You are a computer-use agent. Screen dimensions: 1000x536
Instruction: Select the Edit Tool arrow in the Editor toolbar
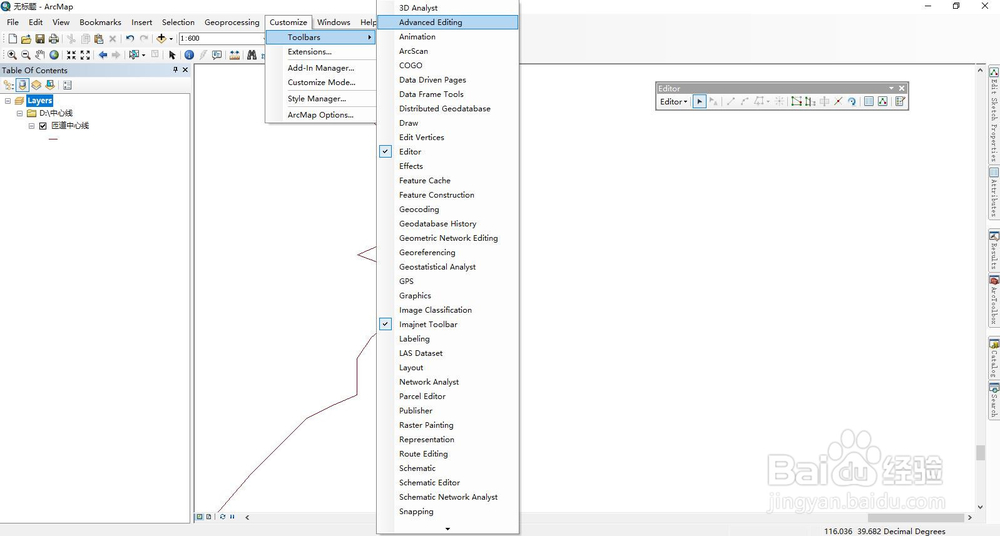tap(700, 101)
